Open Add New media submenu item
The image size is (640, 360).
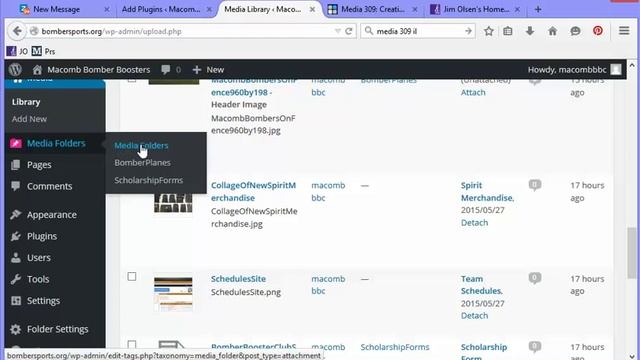[x=29, y=119]
